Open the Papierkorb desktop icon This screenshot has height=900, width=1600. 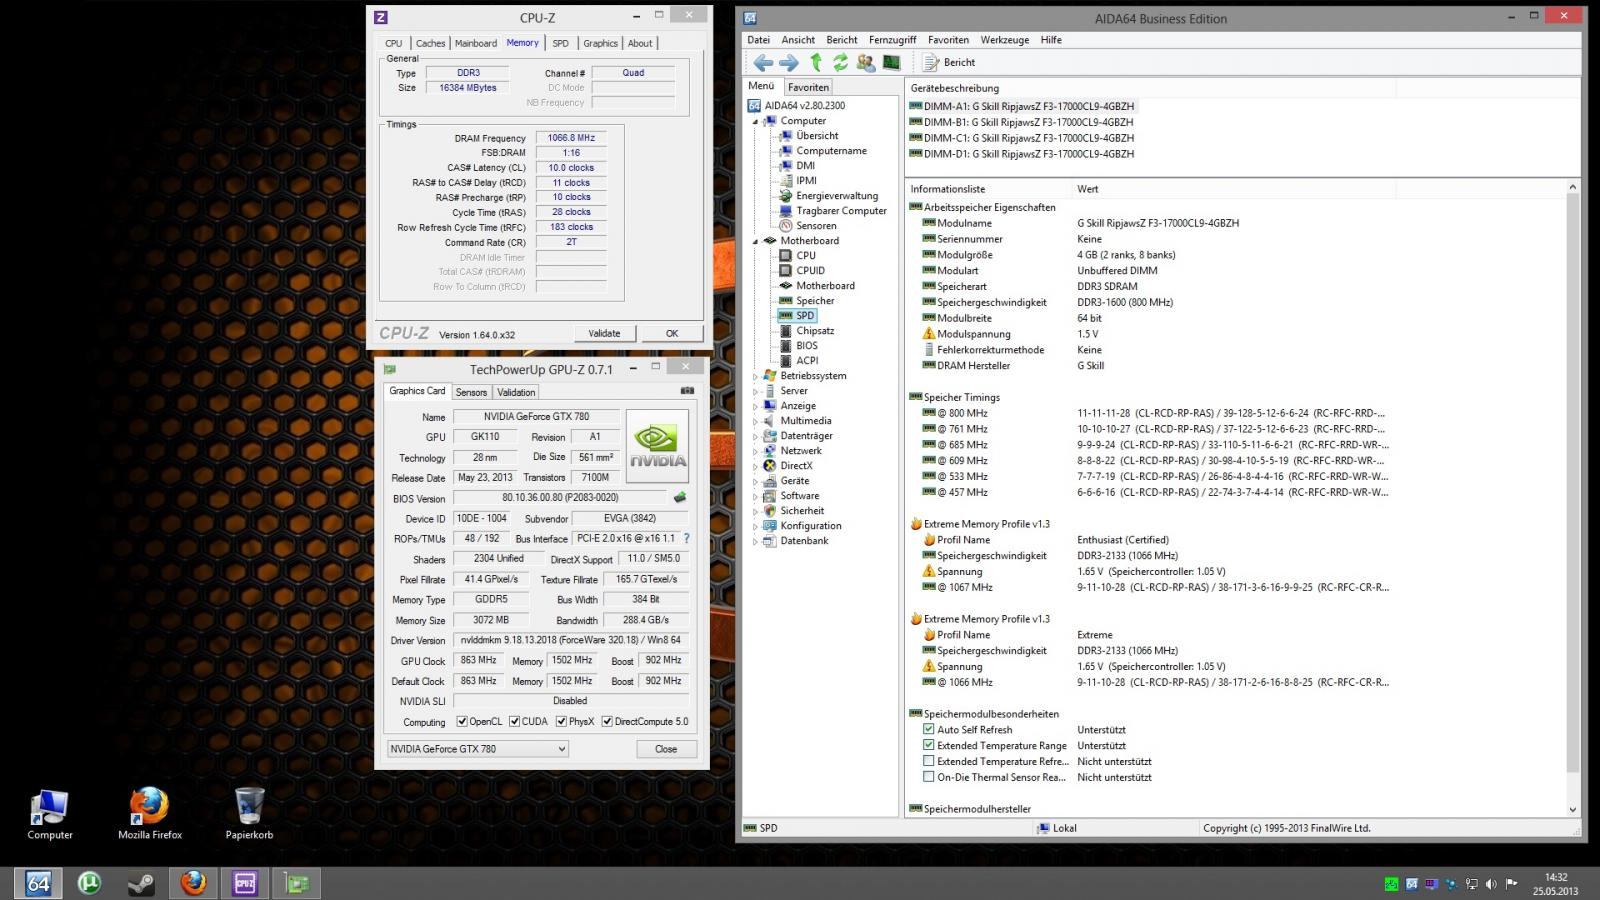tap(249, 813)
